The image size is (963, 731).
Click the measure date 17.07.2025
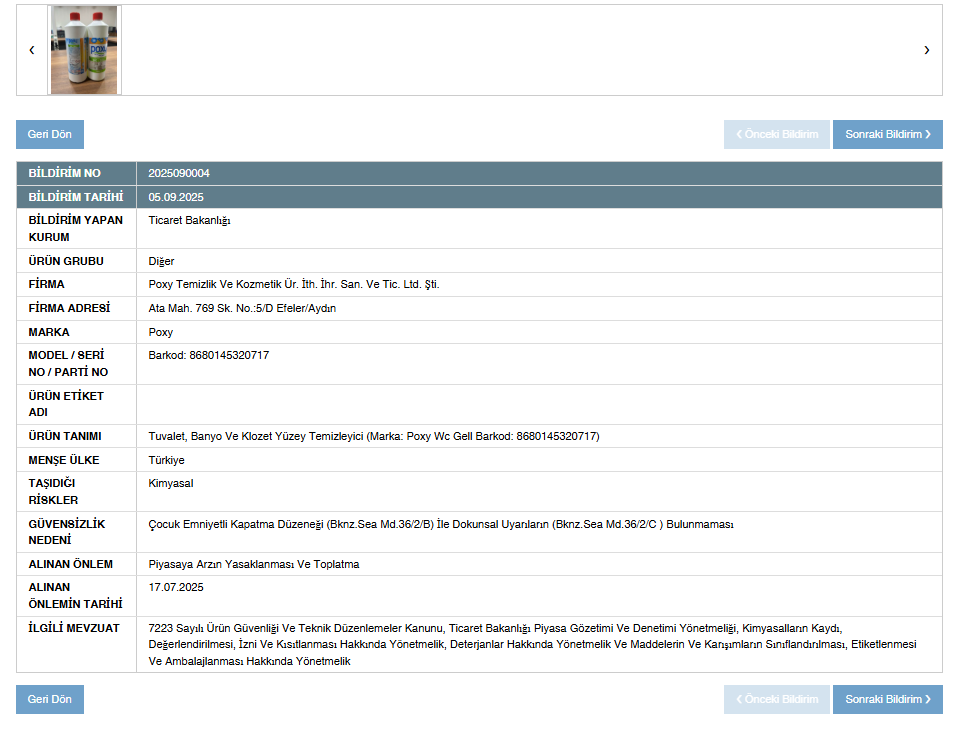(176, 587)
